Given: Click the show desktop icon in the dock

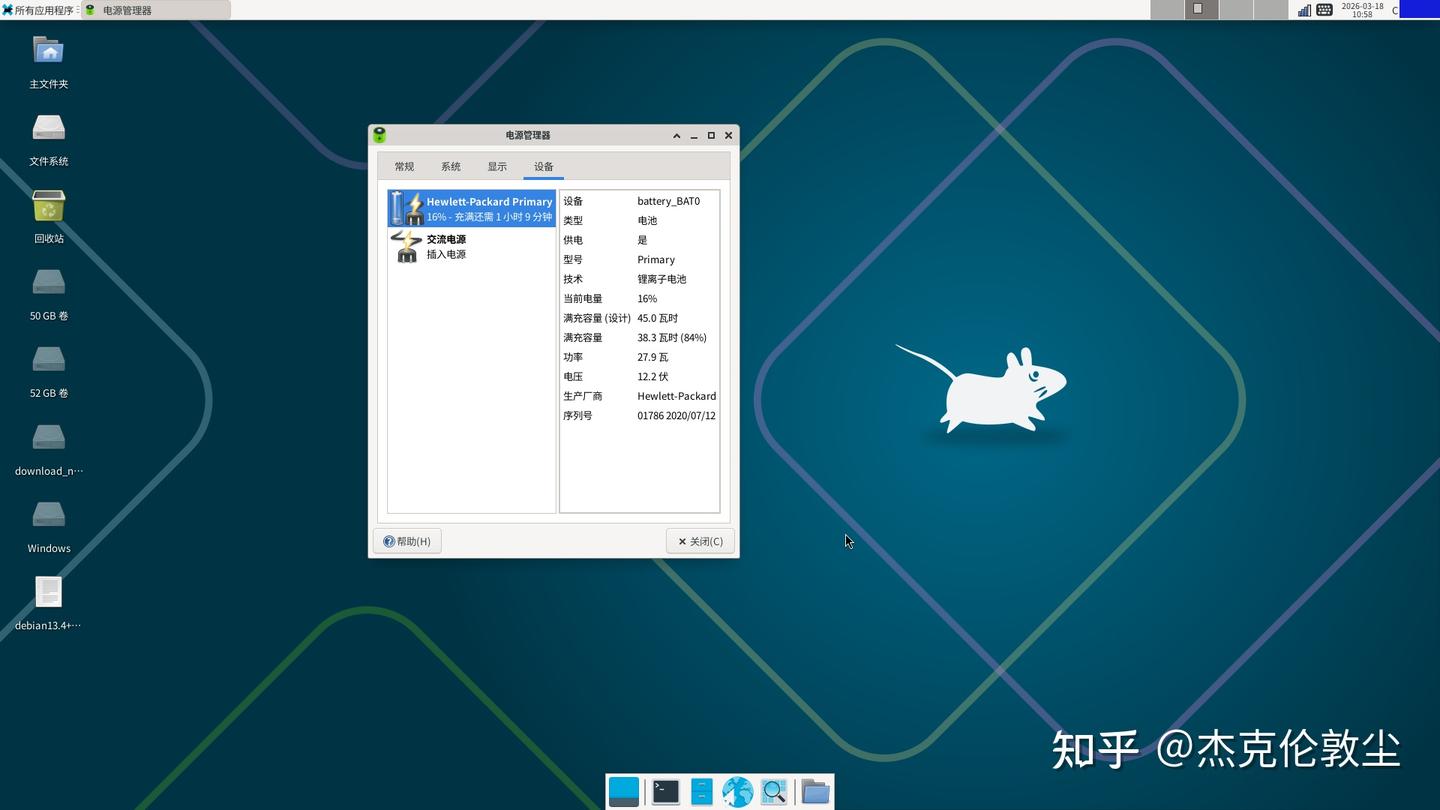Looking at the screenshot, I should point(624,791).
